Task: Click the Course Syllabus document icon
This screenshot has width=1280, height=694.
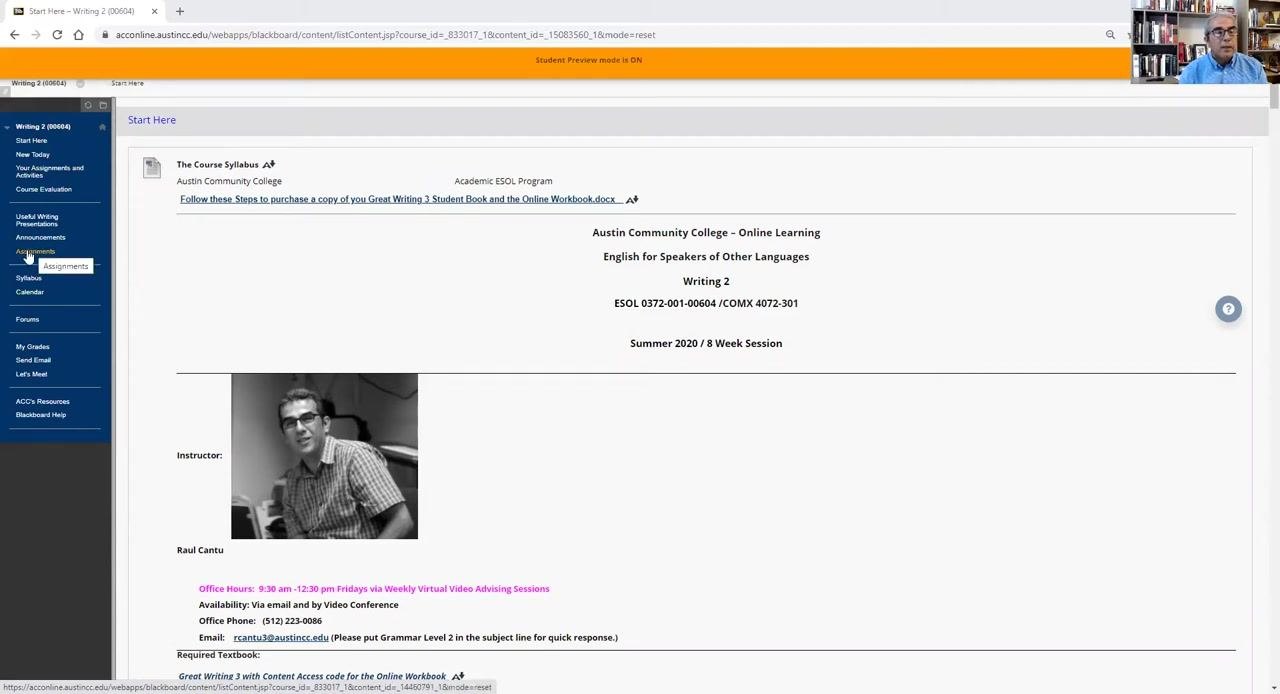Action: pyautogui.click(x=151, y=168)
